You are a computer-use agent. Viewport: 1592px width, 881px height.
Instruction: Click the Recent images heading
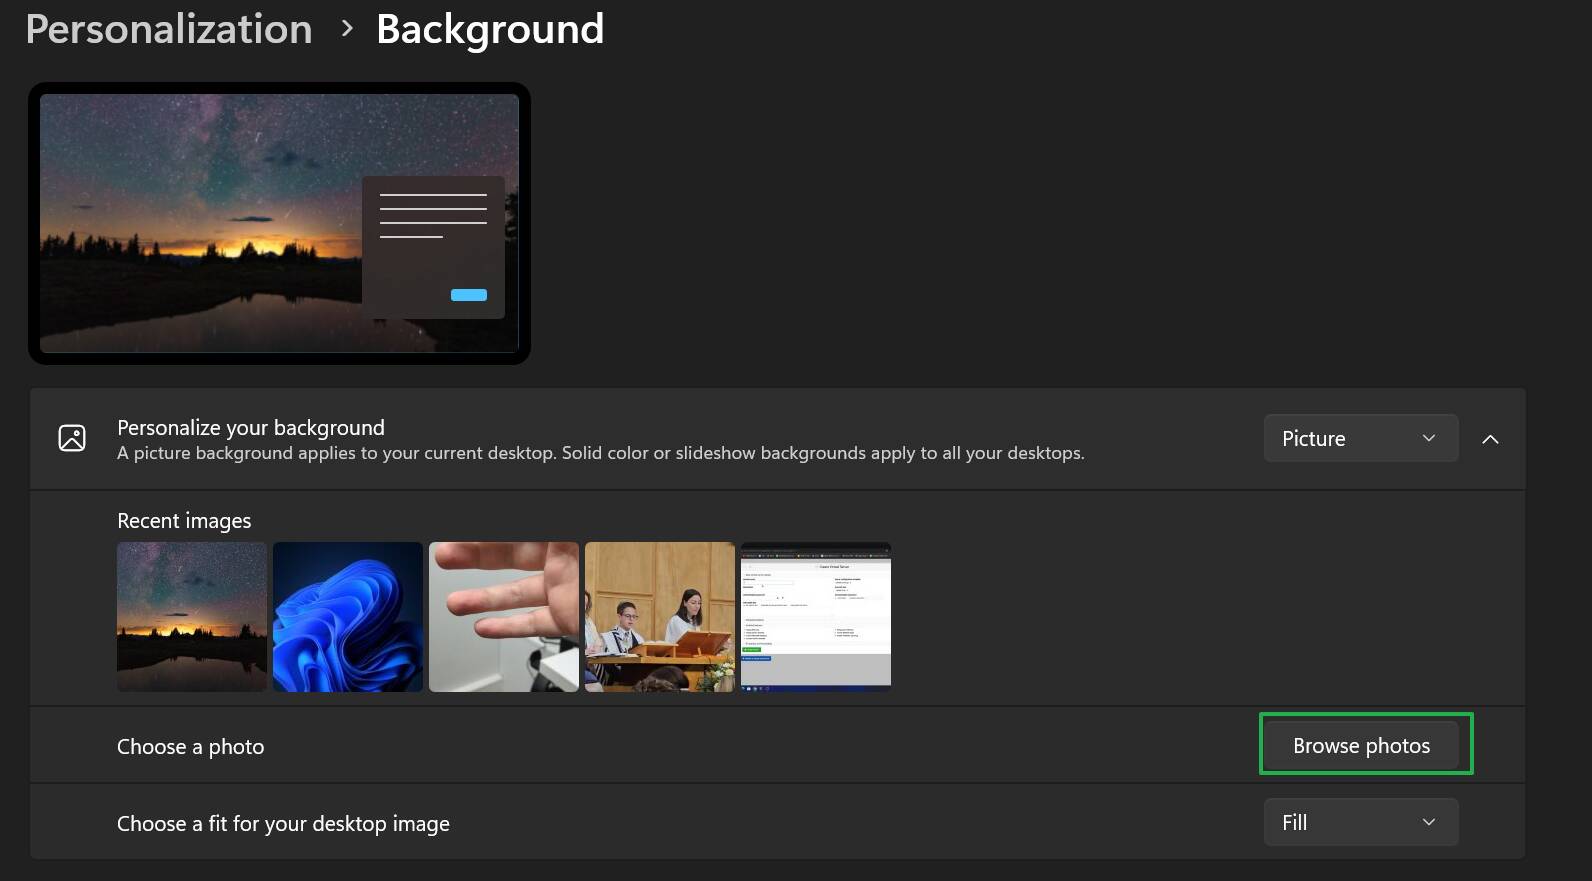[x=184, y=520]
